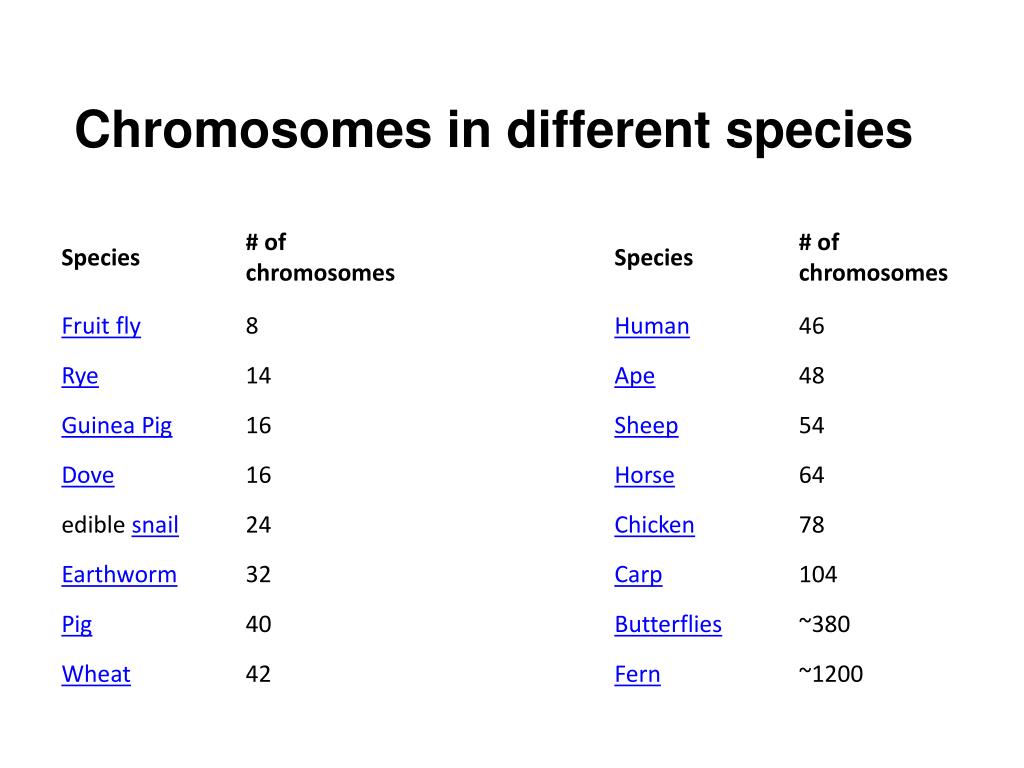Follow the Wheat link

click(96, 674)
